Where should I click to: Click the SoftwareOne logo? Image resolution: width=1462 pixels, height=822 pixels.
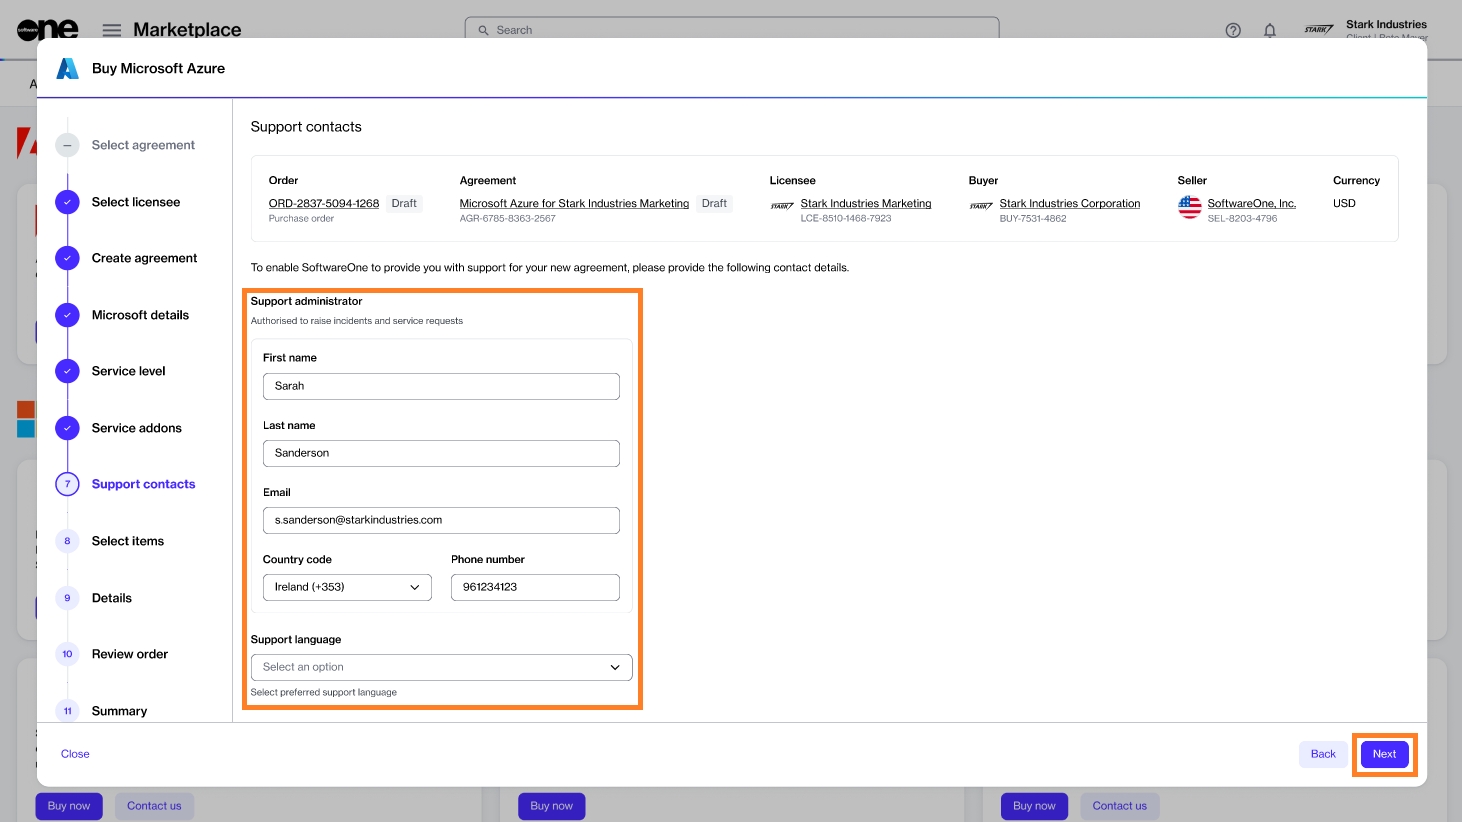click(x=47, y=29)
